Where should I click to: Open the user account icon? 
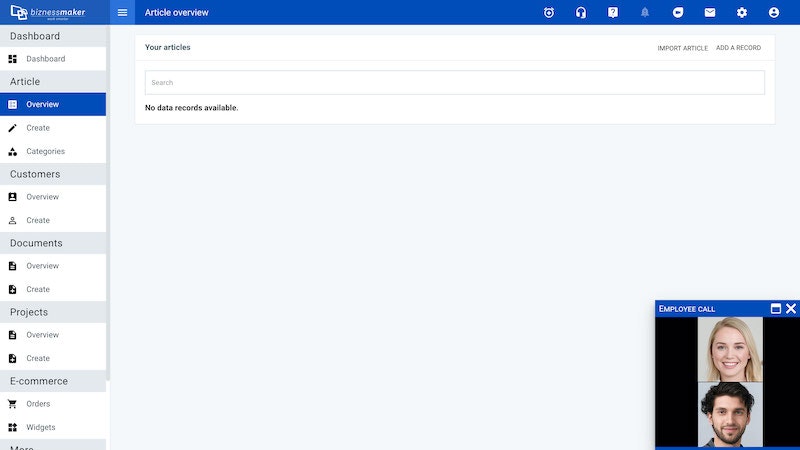coord(774,12)
